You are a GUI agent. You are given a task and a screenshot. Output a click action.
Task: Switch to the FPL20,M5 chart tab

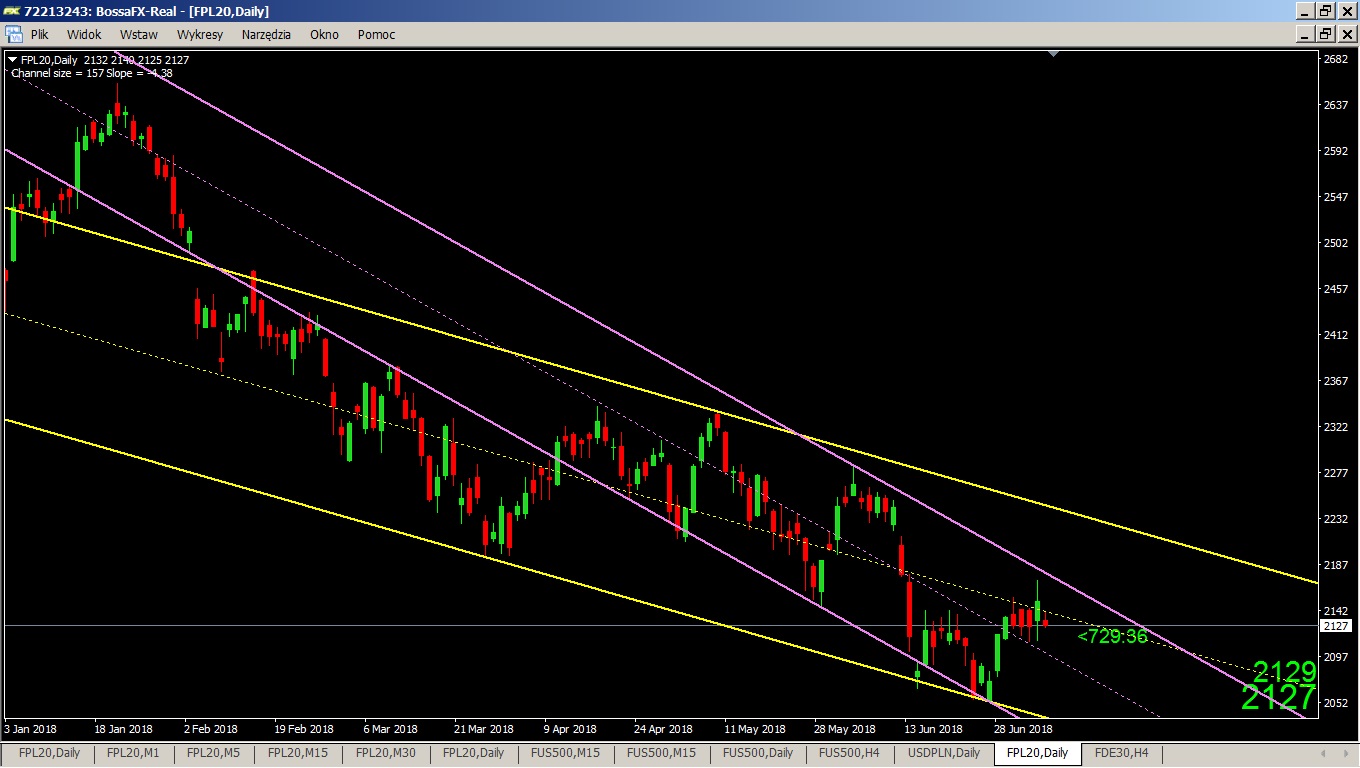pos(213,753)
